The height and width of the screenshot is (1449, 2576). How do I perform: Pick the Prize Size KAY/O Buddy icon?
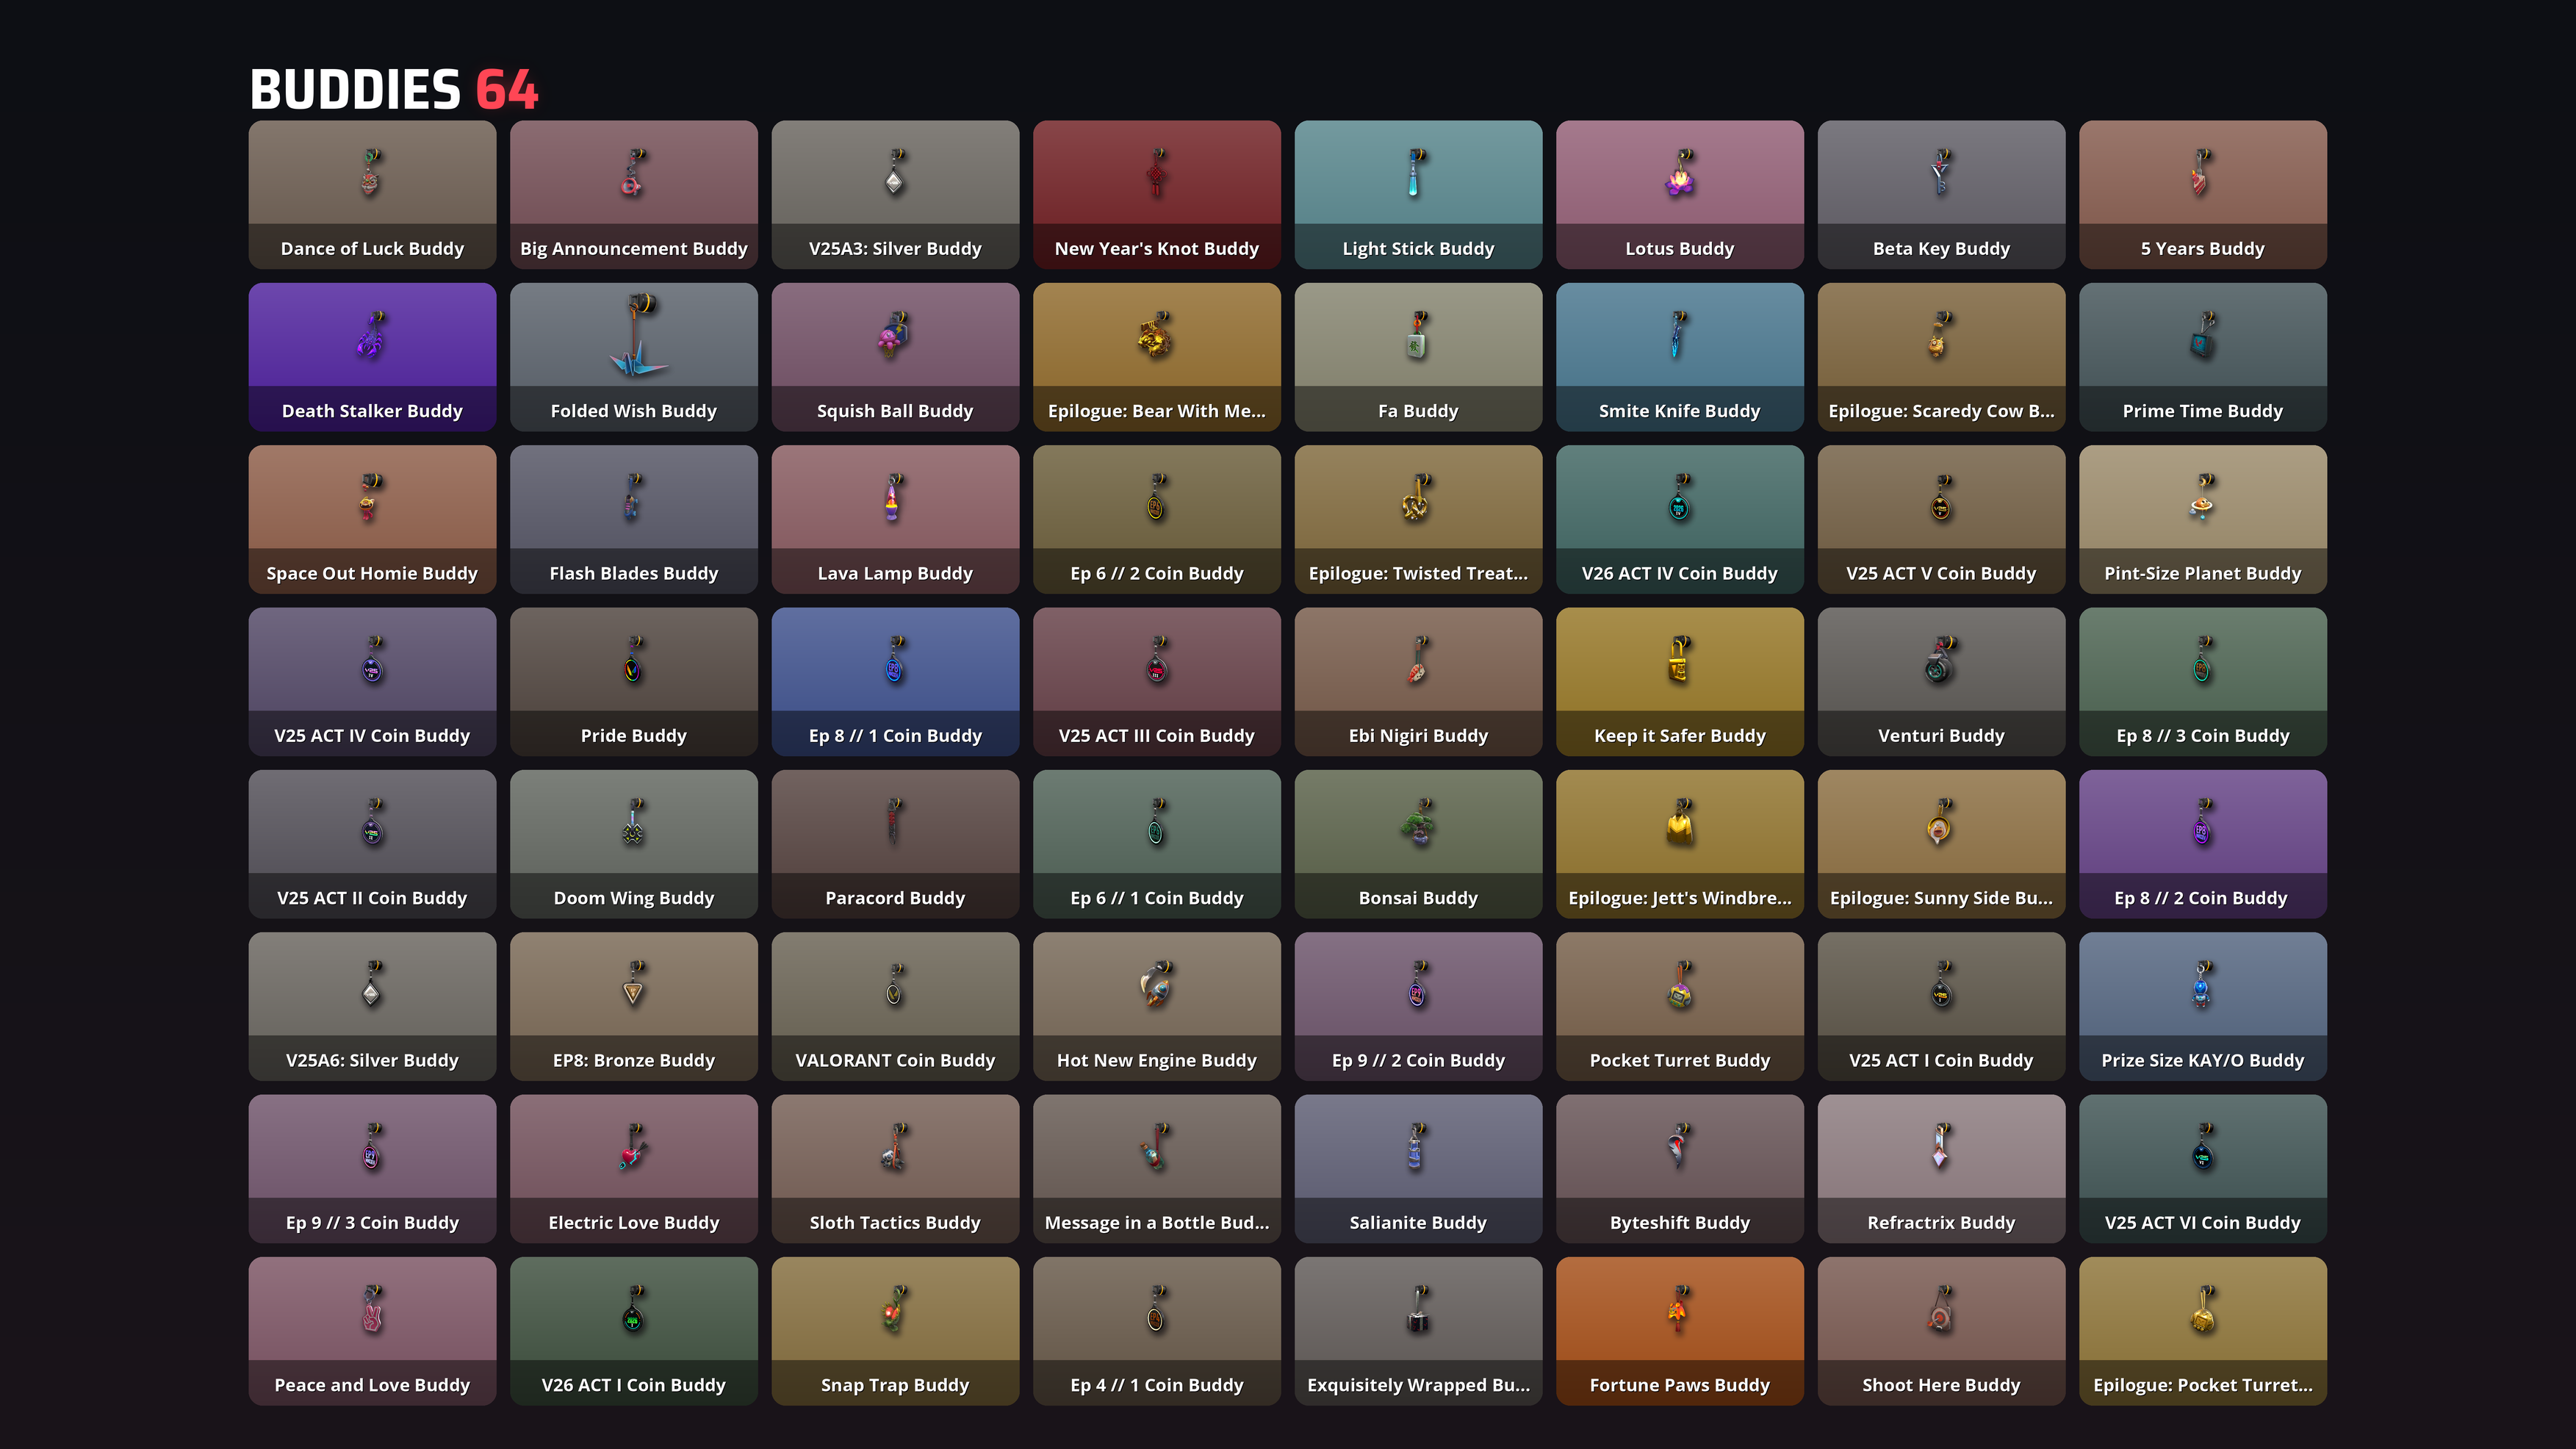point(2202,984)
